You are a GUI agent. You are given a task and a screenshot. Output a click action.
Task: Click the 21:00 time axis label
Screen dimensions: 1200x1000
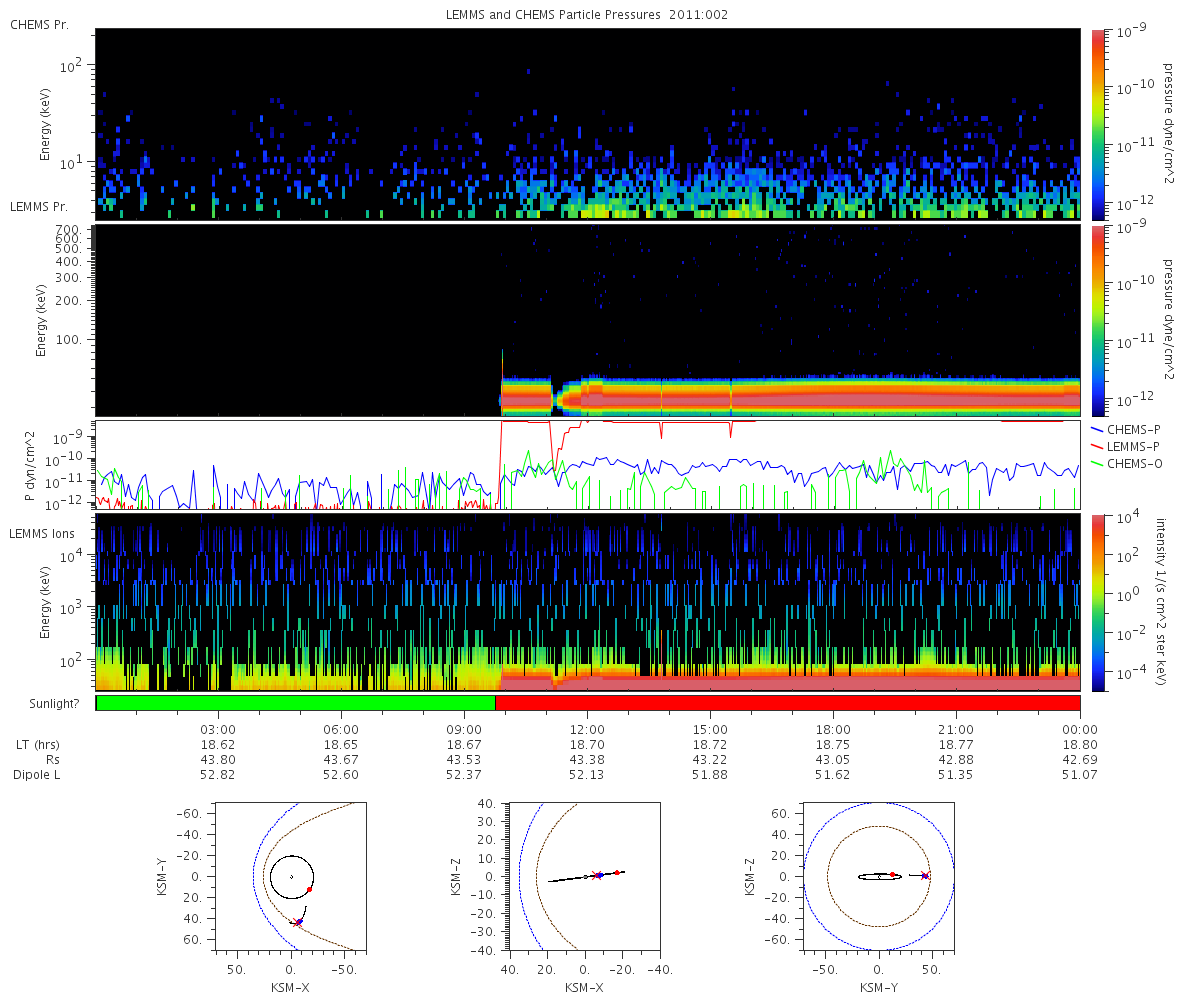tap(956, 729)
